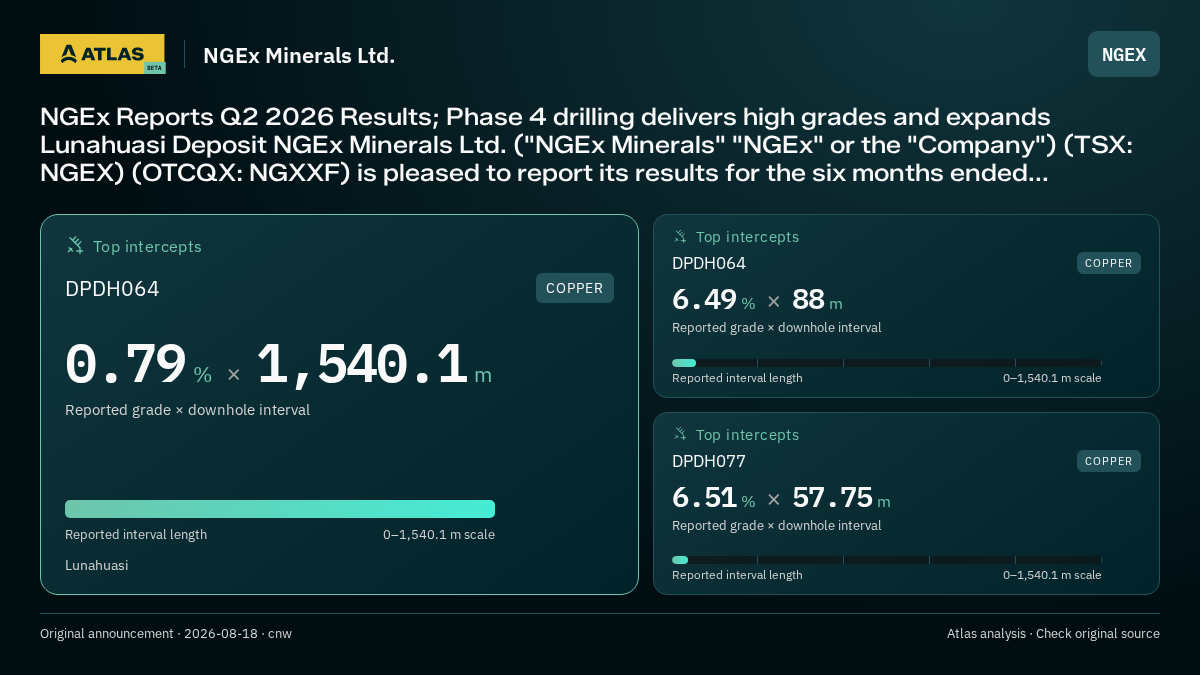This screenshot has width=1200, height=675.
Task: Click the Lunahuasi deposit label
Action: click(x=97, y=565)
